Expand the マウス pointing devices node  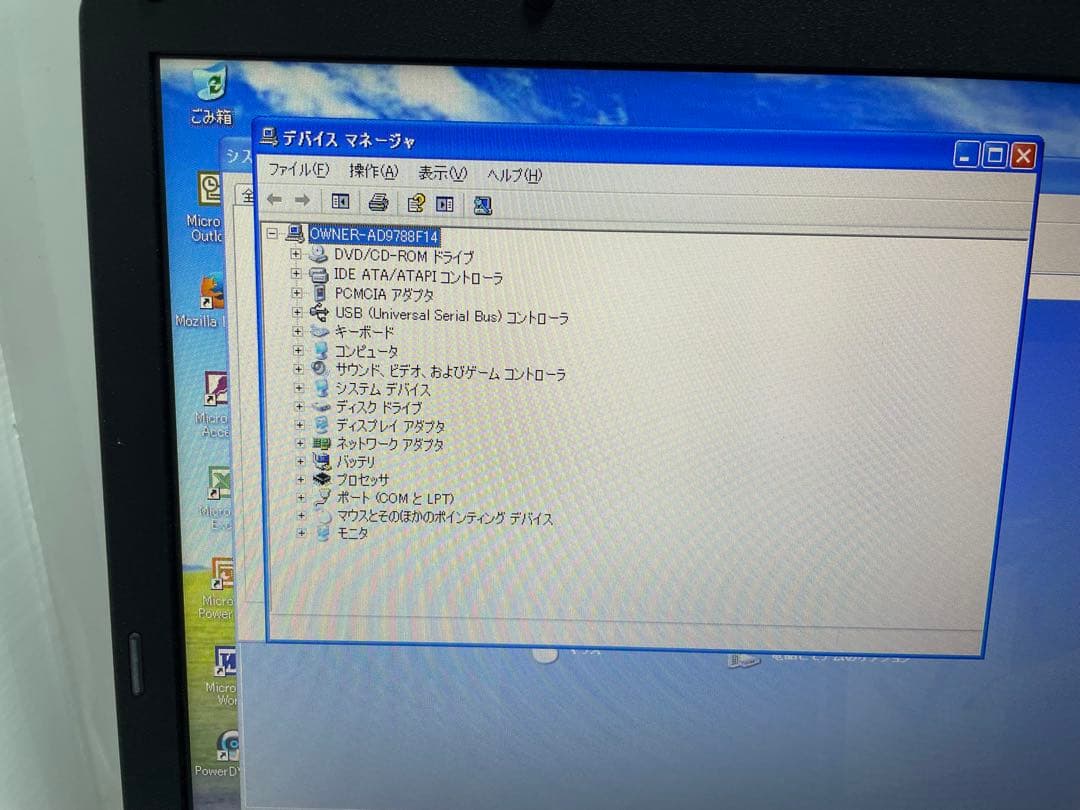[301, 515]
